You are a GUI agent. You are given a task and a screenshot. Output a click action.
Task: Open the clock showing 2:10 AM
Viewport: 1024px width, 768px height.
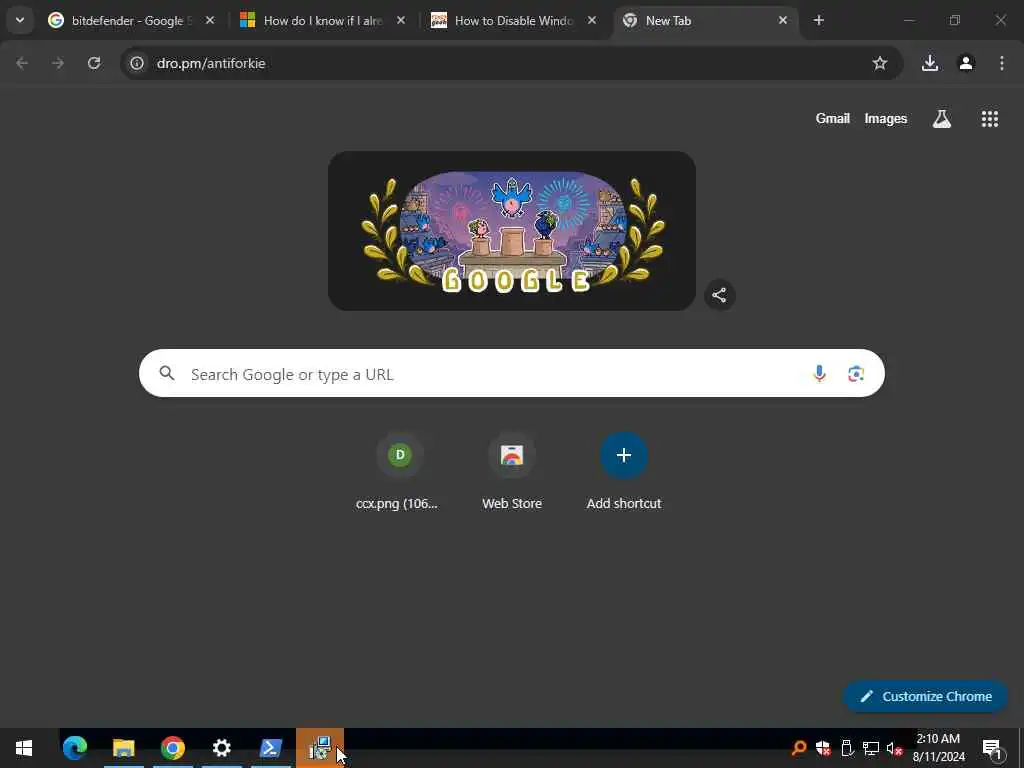(x=938, y=748)
